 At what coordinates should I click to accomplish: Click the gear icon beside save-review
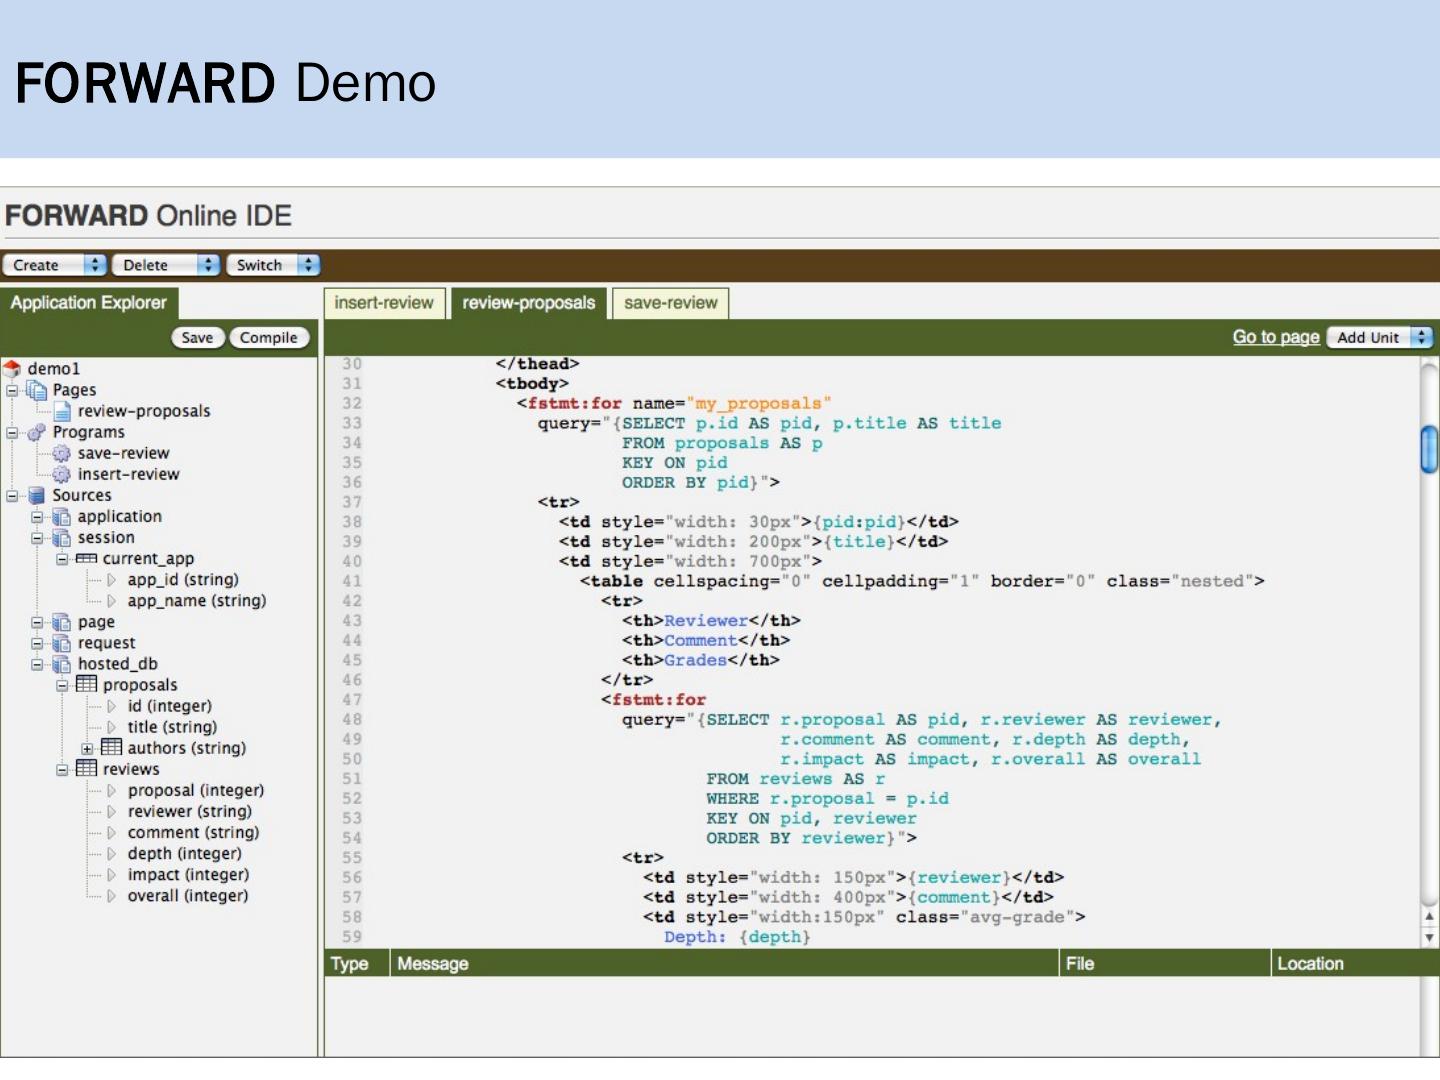[x=62, y=453]
